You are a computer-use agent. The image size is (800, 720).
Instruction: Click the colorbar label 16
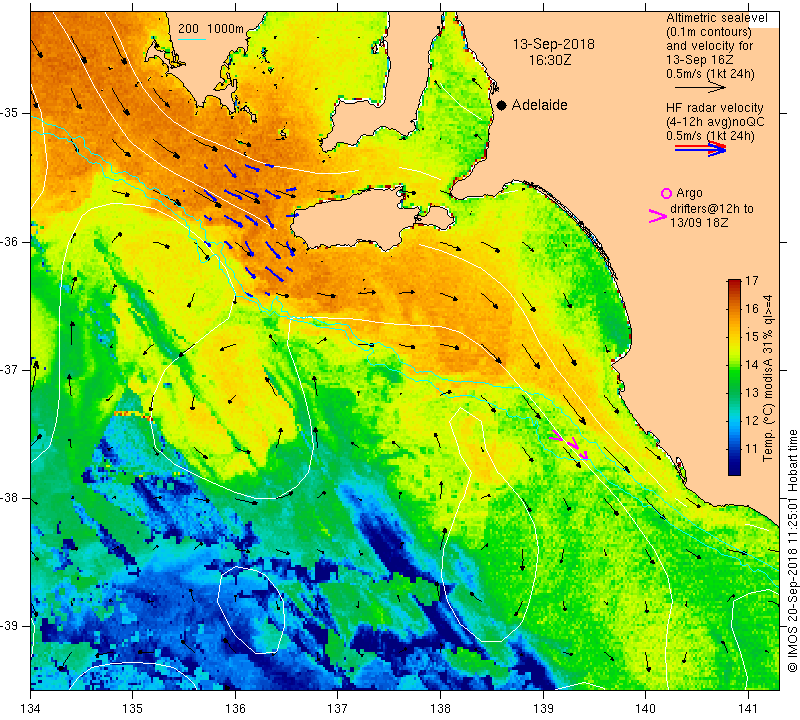click(752, 308)
